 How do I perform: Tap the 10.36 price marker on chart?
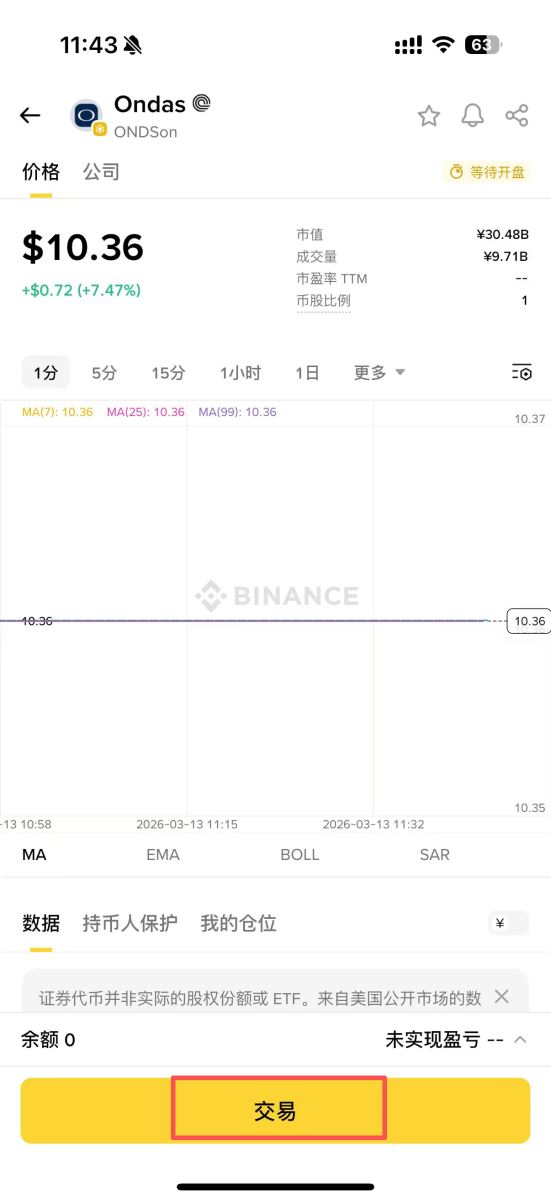point(529,621)
